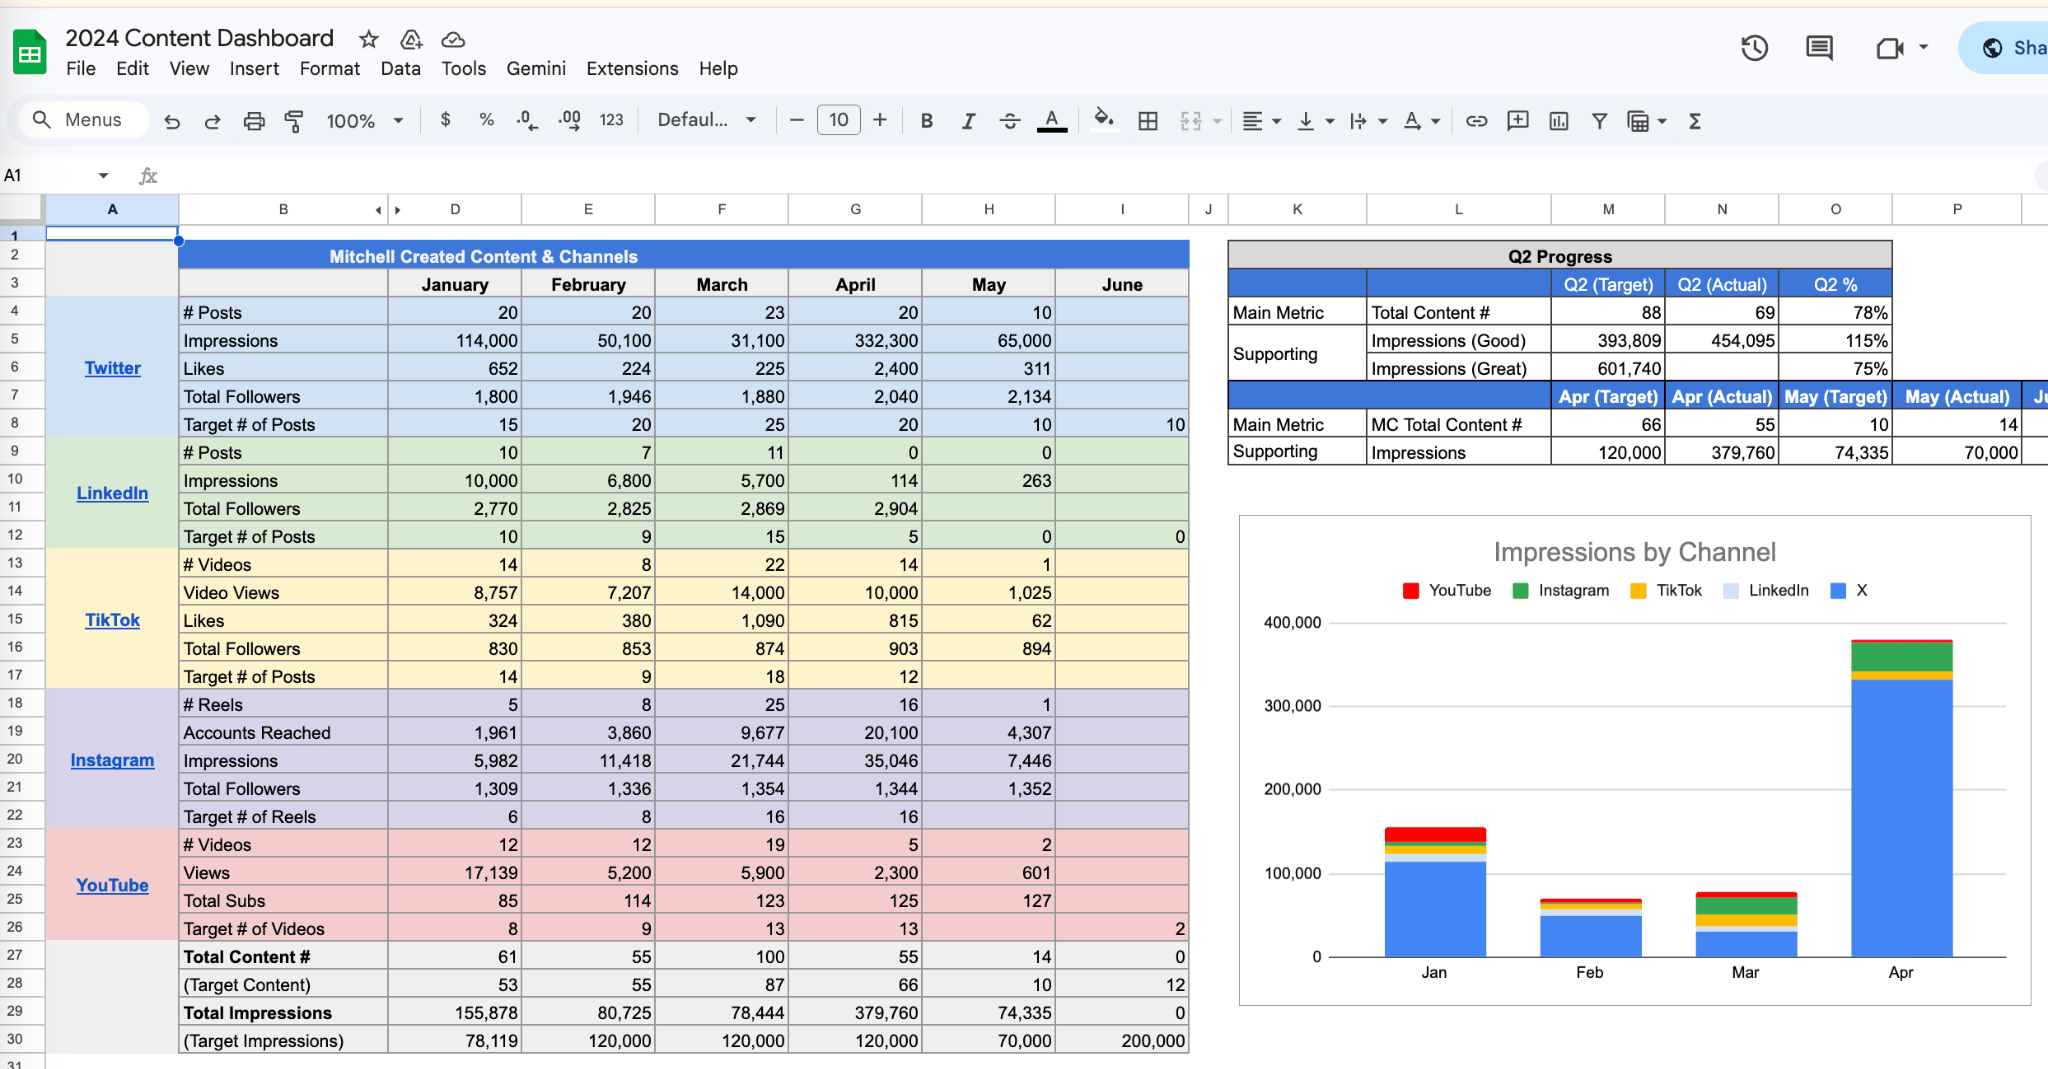Click the insert chart icon
The height and width of the screenshot is (1069, 2048).
(1558, 121)
